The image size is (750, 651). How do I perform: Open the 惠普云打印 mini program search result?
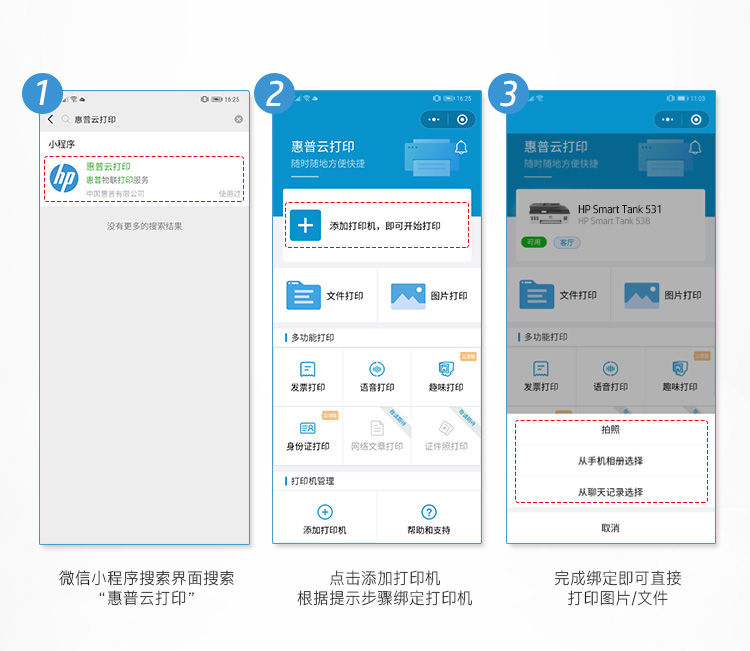point(144,179)
